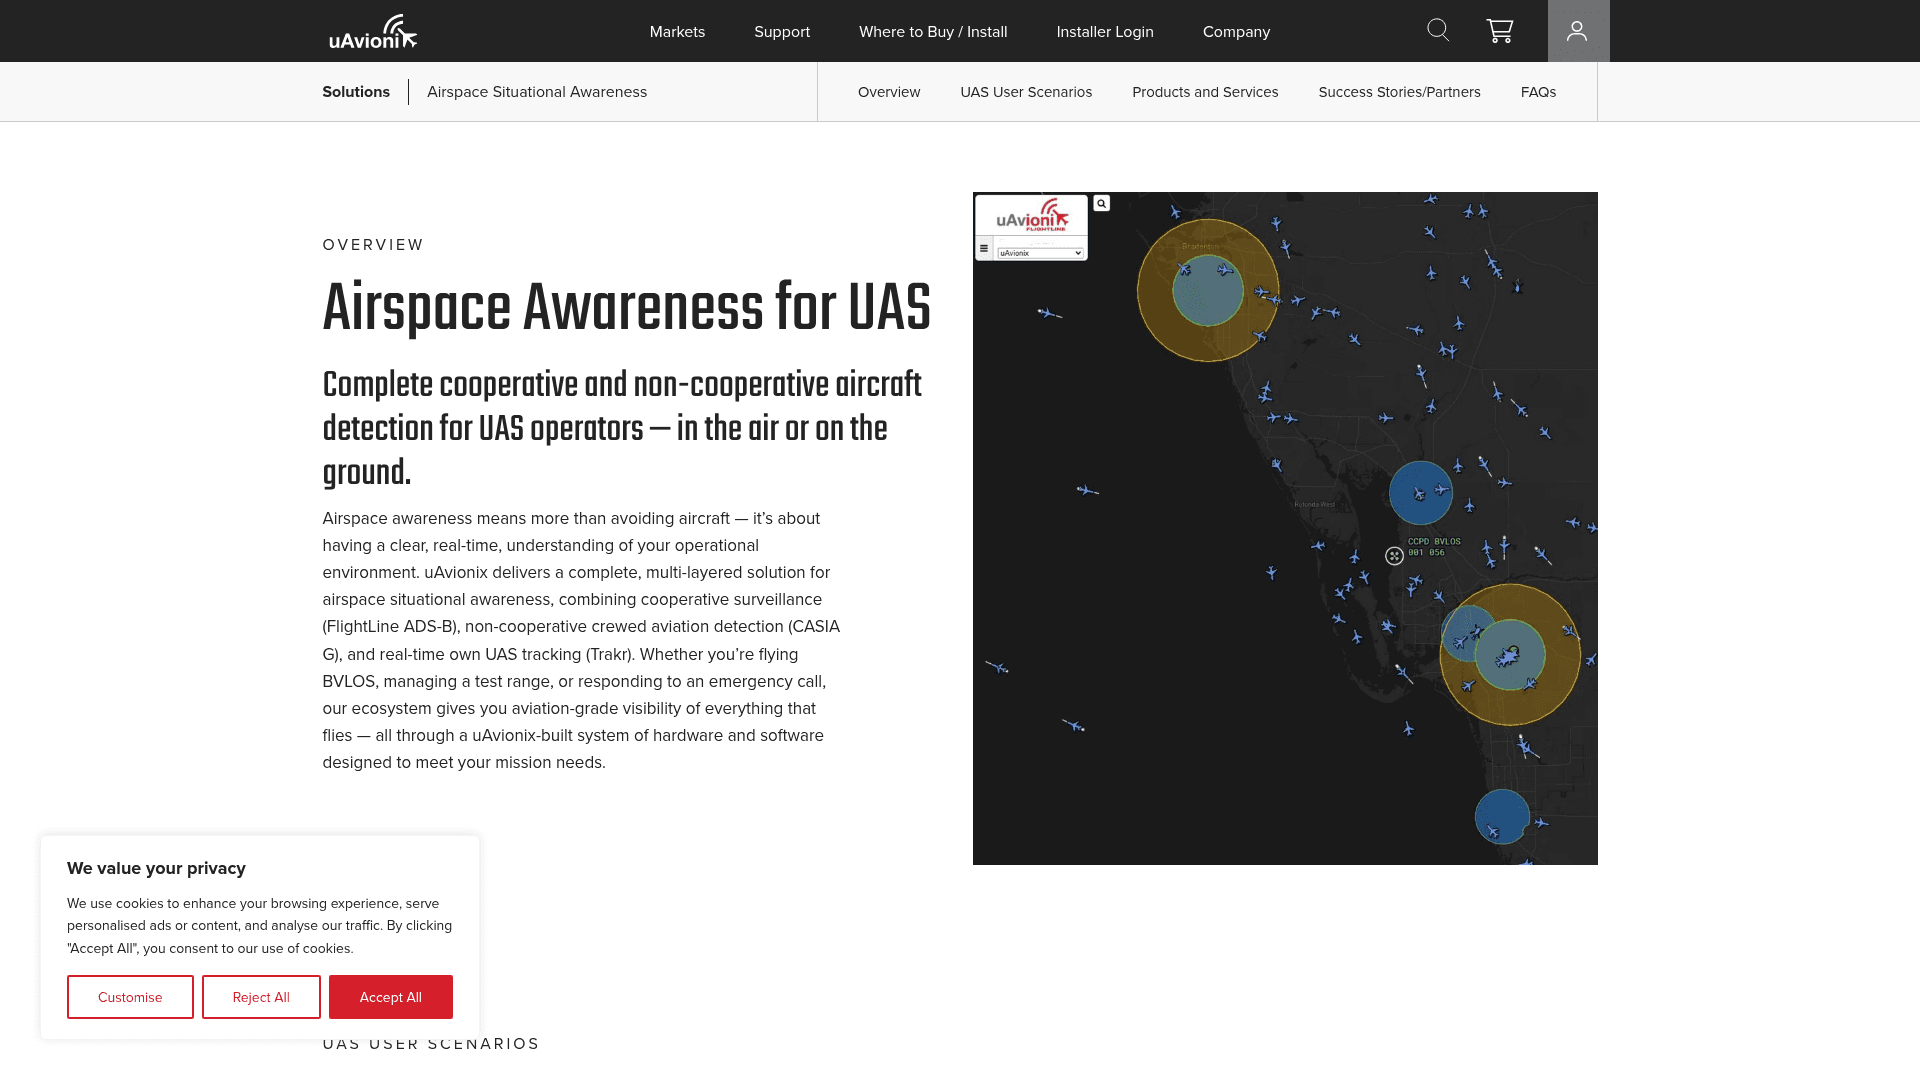Click Customise in the cookie banner
Screen dimensions: 1920x1080
(x=130, y=997)
